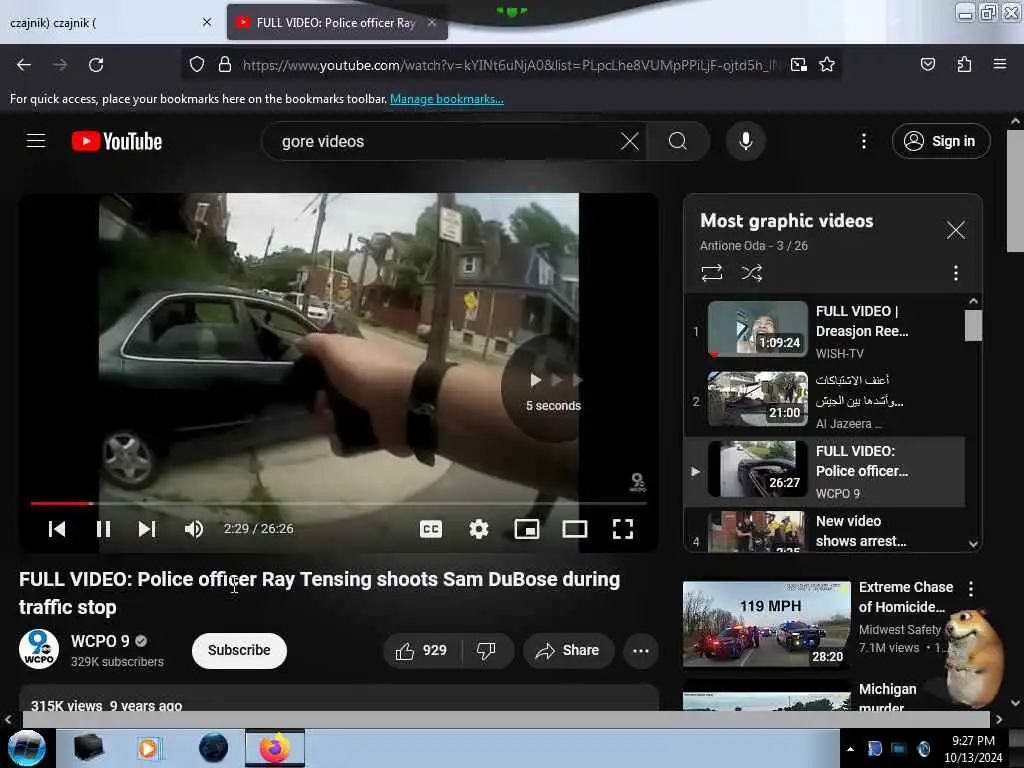Open Extreme Chase video options menu
The height and width of the screenshot is (768, 1024).
(971, 589)
